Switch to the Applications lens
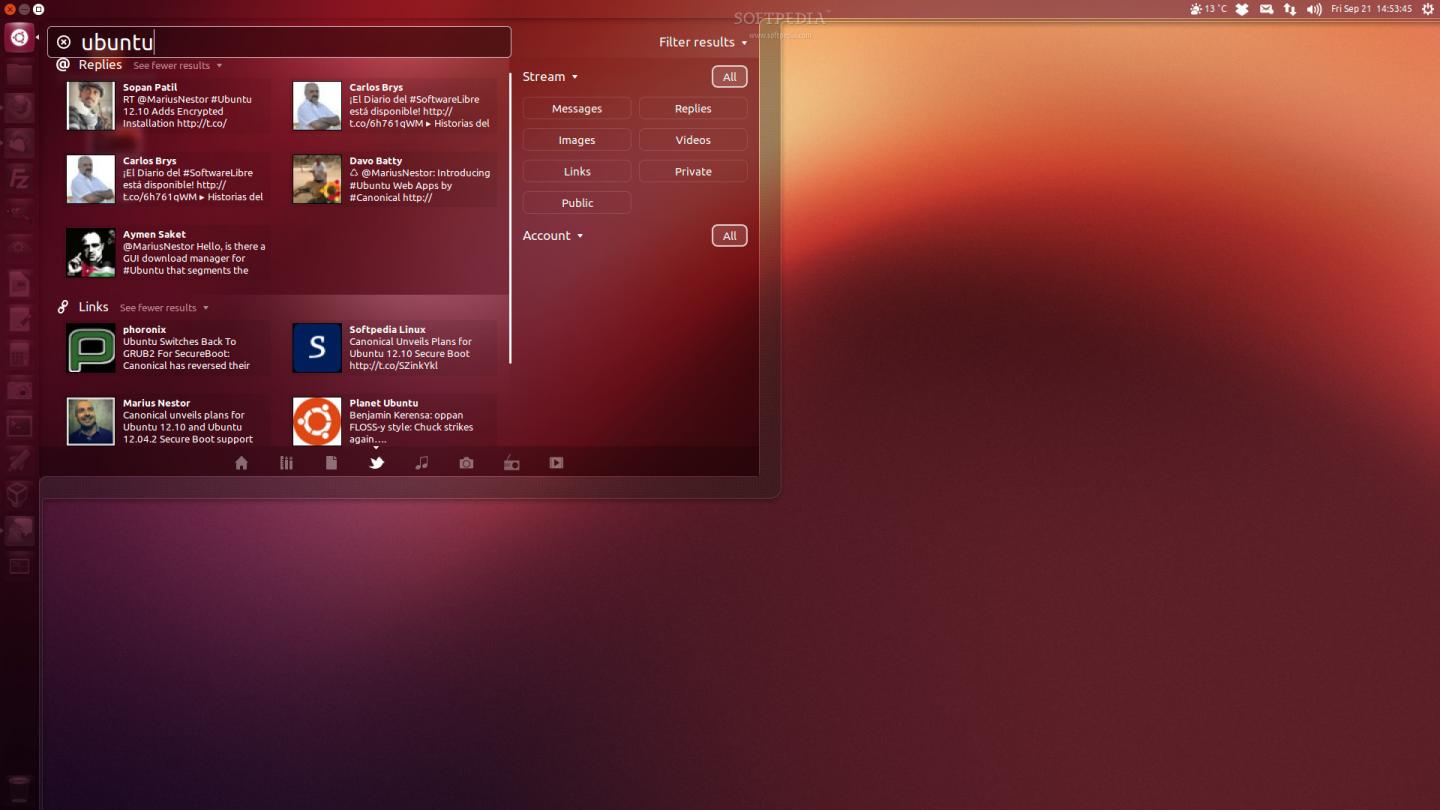This screenshot has height=810, width=1440. click(x=286, y=463)
